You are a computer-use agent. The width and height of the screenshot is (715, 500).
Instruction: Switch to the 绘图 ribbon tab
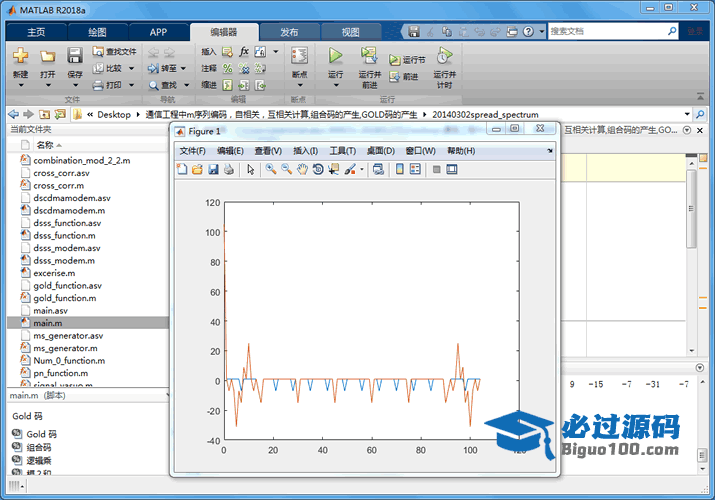click(97, 32)
